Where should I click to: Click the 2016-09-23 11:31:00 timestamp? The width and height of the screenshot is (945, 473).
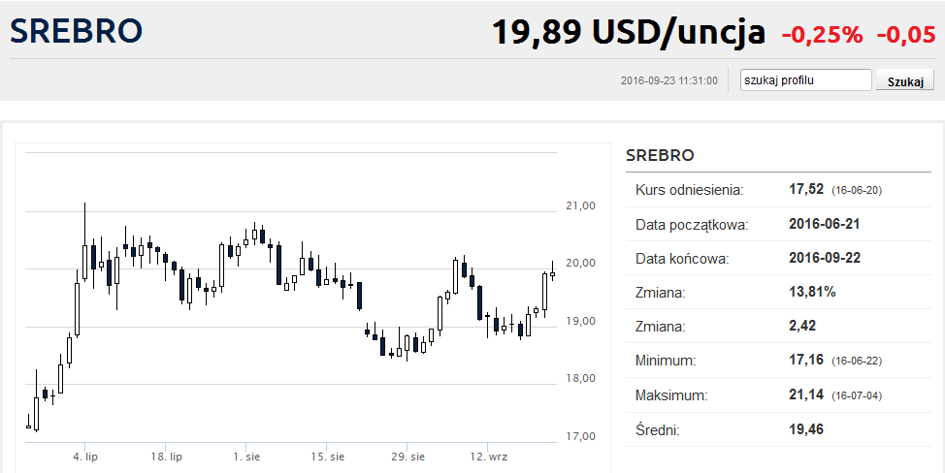(x=669, y=81)
